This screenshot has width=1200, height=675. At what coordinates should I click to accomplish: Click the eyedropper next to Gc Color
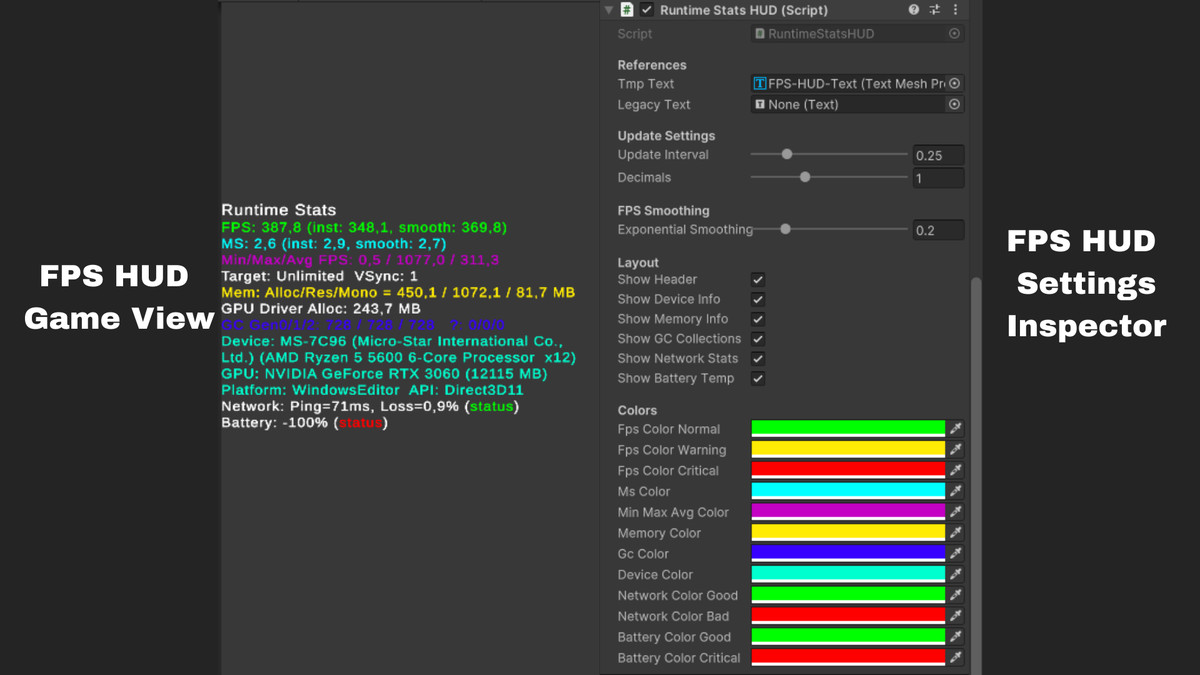coord(955,553)
